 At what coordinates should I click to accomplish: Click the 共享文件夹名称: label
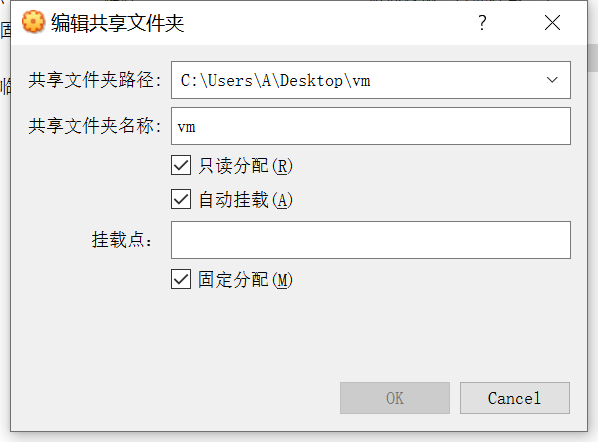point(95,126)
